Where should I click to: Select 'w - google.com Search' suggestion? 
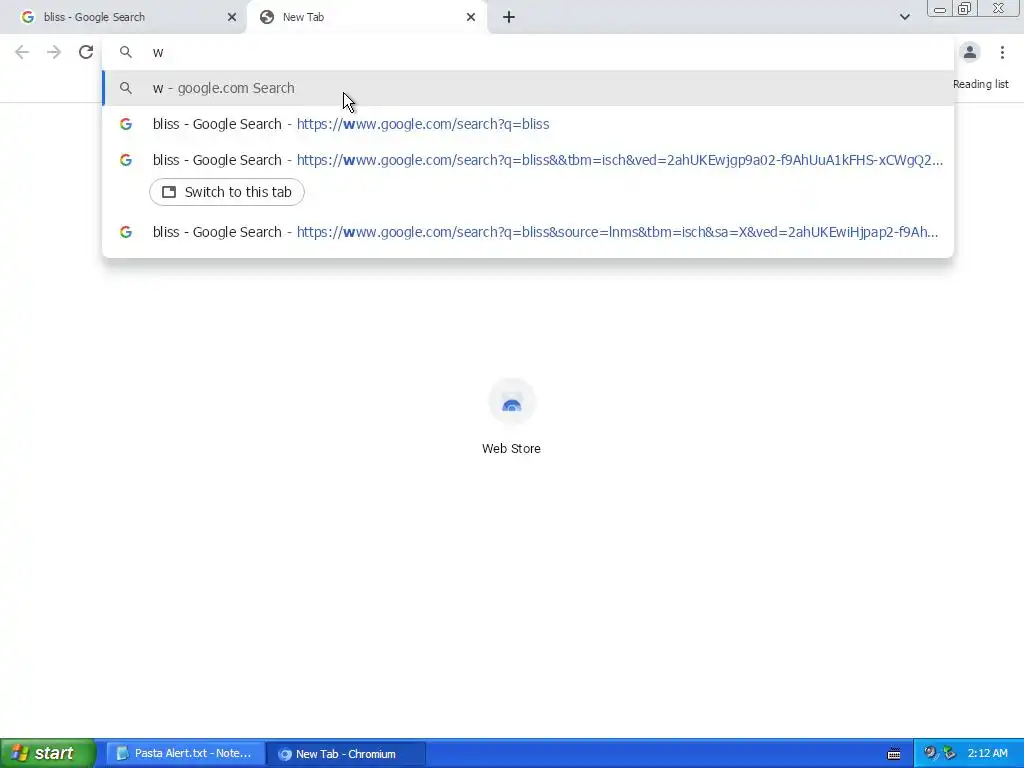click(x=528, y=88)
